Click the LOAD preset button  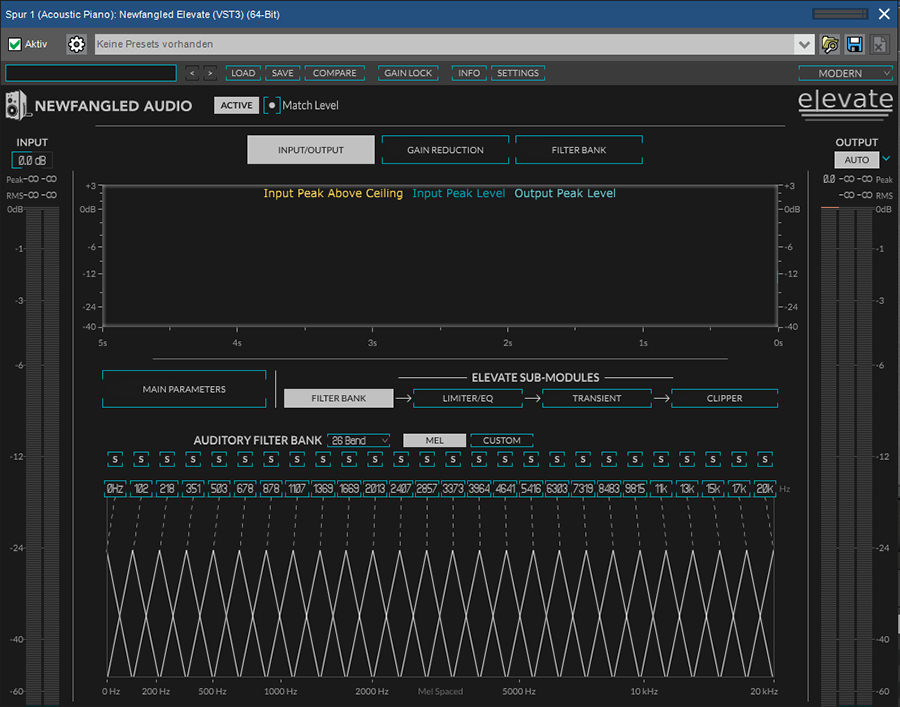[243, 73]
